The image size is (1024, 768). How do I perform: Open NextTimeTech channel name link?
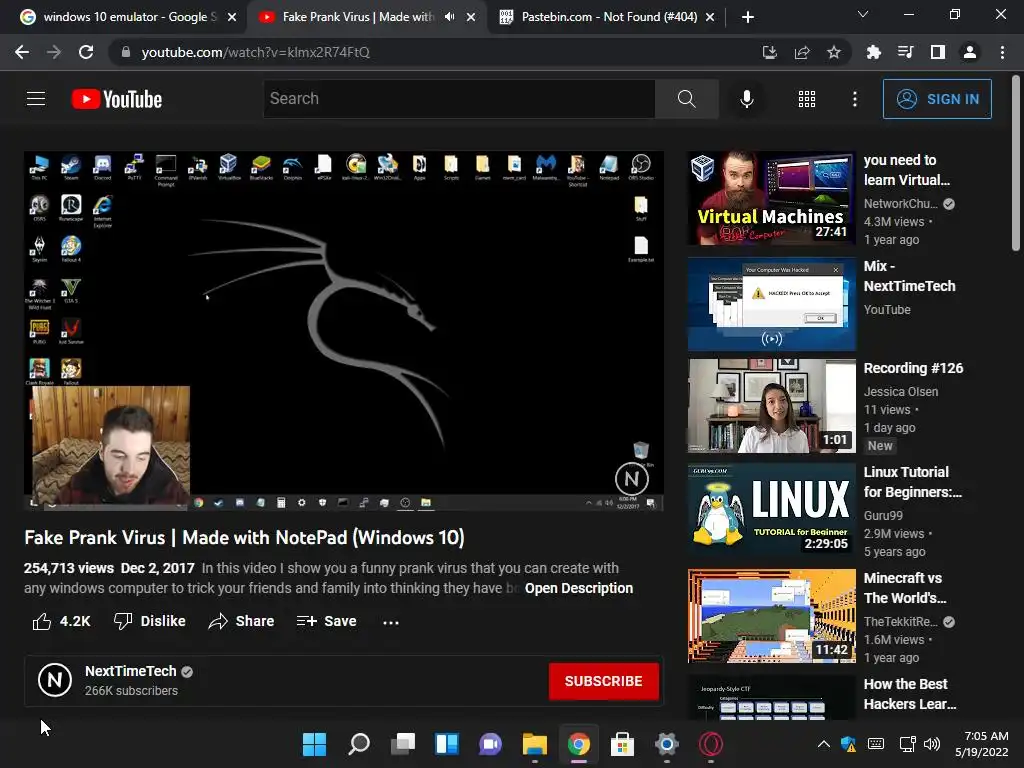tap(131, 671)
